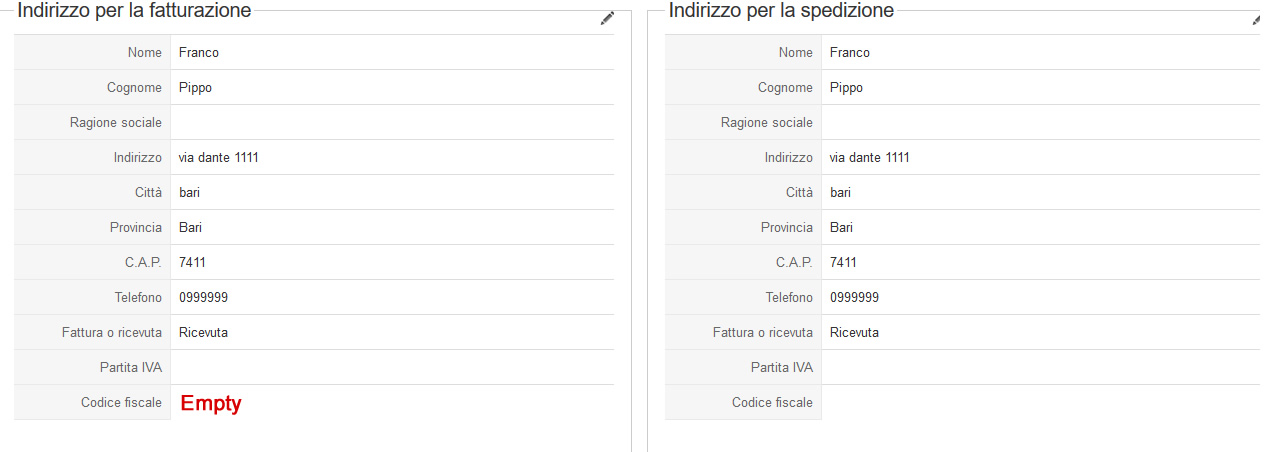This screenshot has width=1284, height=452.
Task: Select the billing Nome value Franco
Action: (199, 53)
